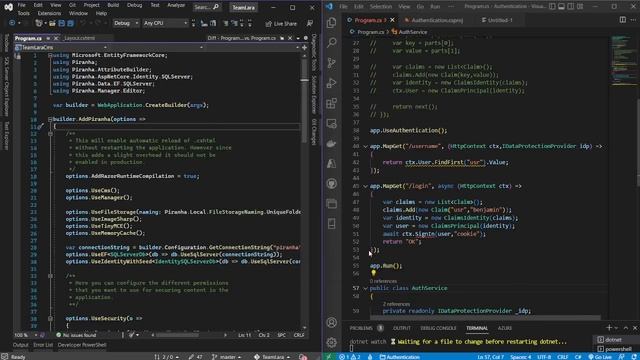
Task: Open Any CPU platform dropdown
Action: (x=165, y=23)
